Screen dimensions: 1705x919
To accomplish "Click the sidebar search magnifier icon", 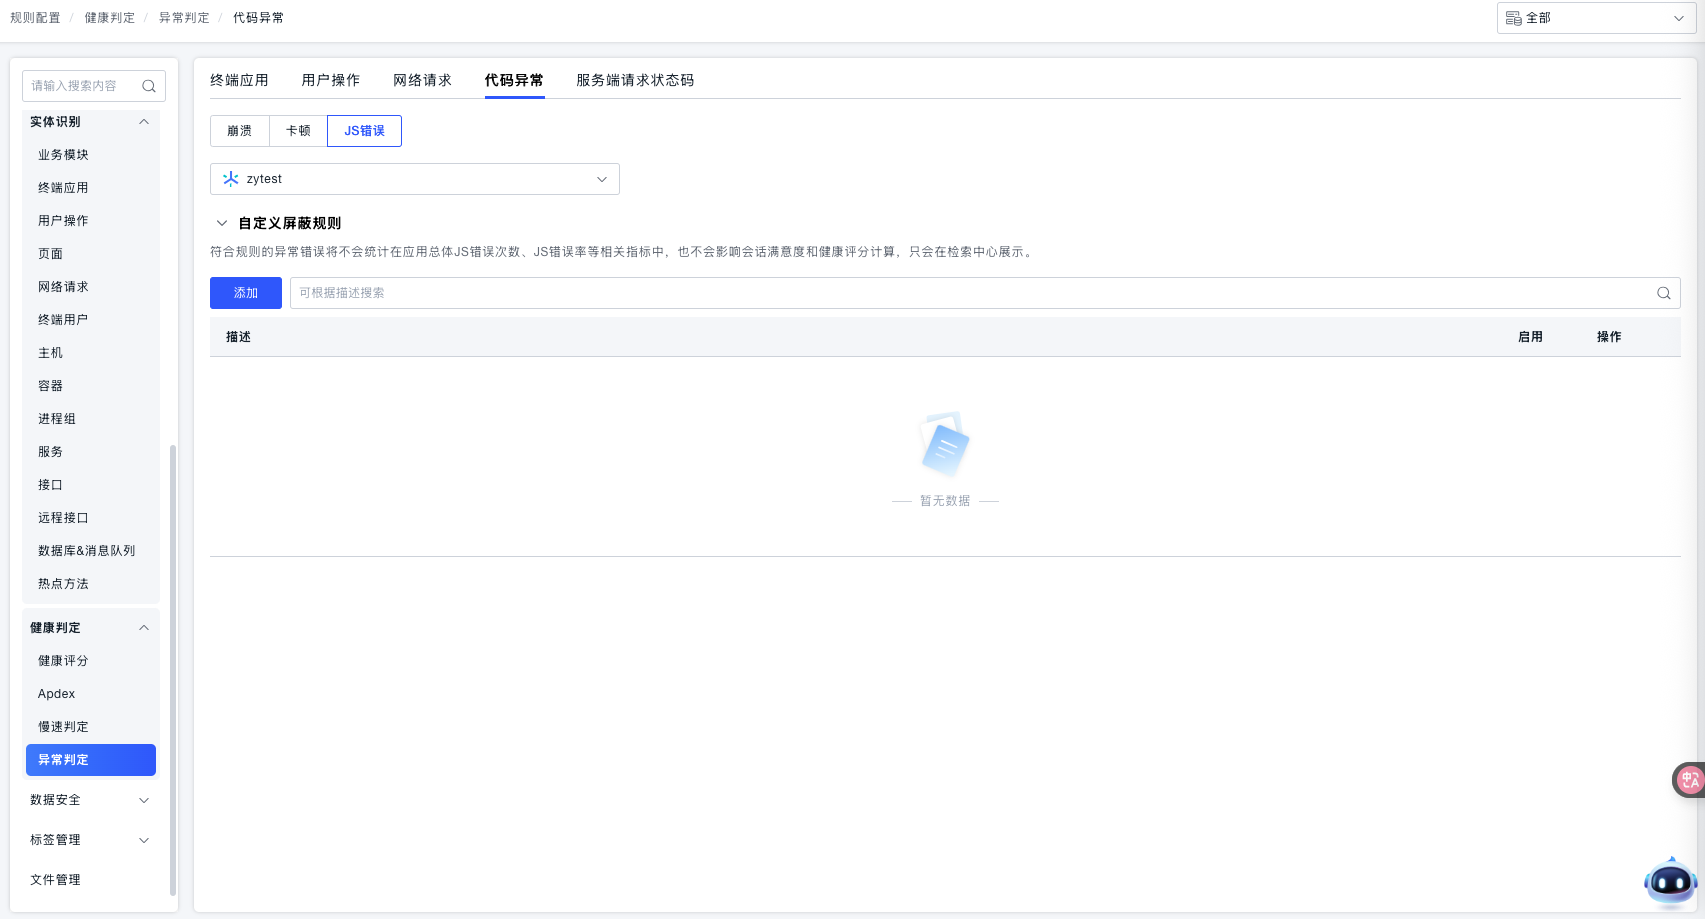I will pyautogui.click(x=149, y=86).
